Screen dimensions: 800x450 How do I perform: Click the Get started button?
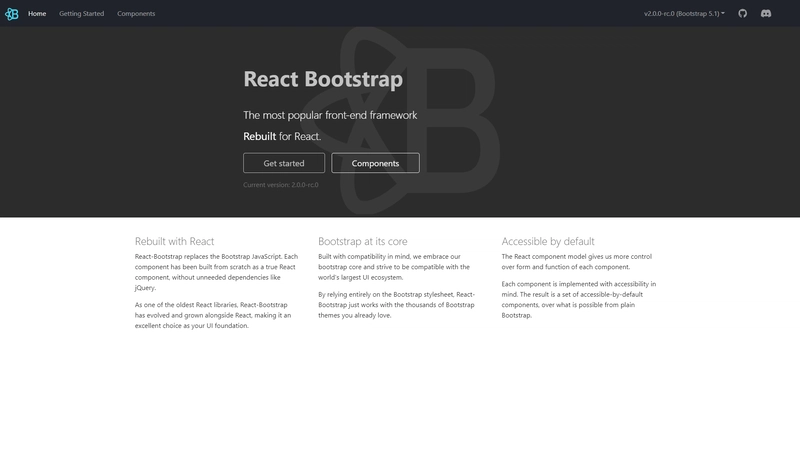pos(284,163)
